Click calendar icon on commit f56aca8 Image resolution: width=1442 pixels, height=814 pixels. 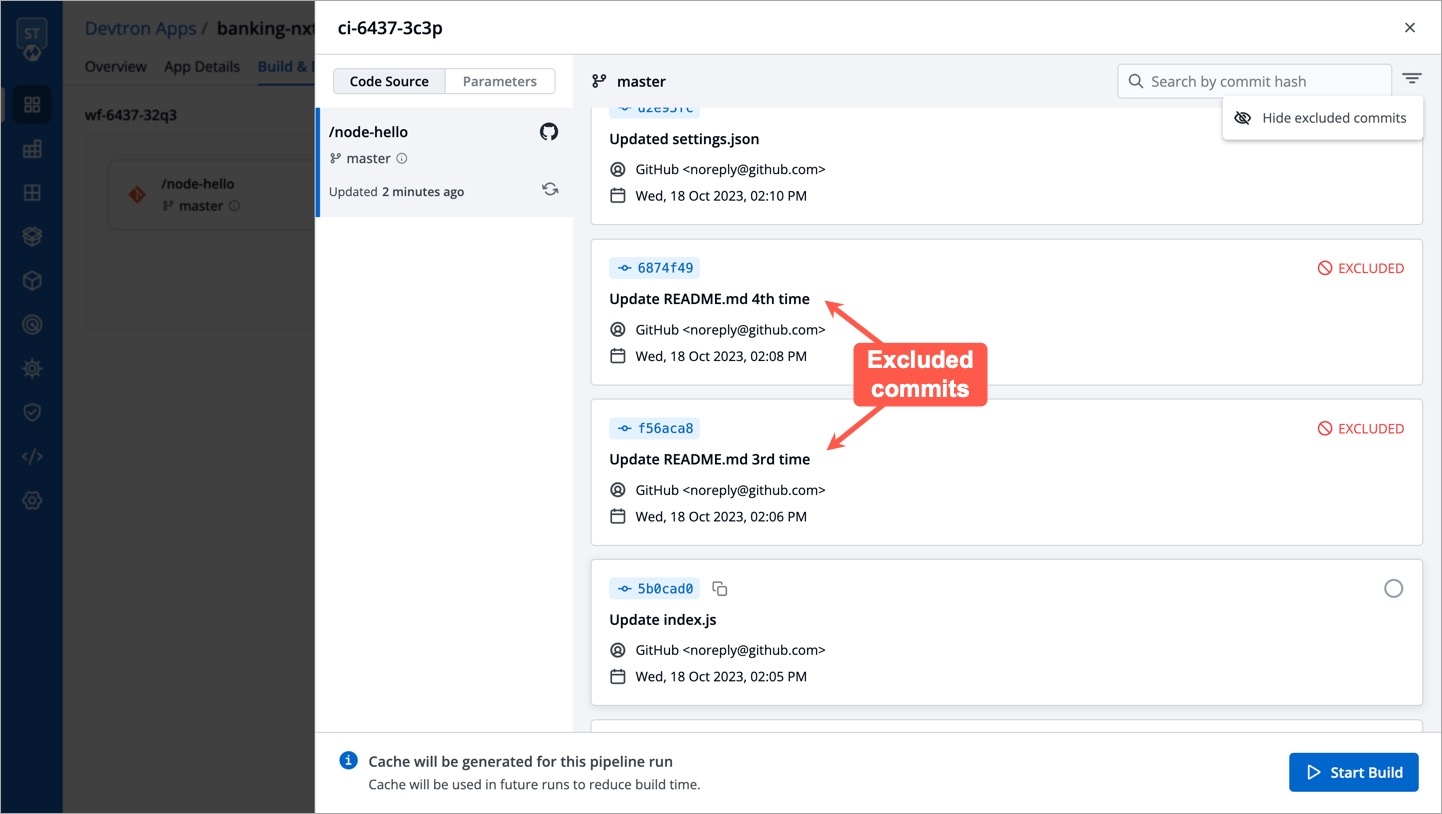[618, 516]
